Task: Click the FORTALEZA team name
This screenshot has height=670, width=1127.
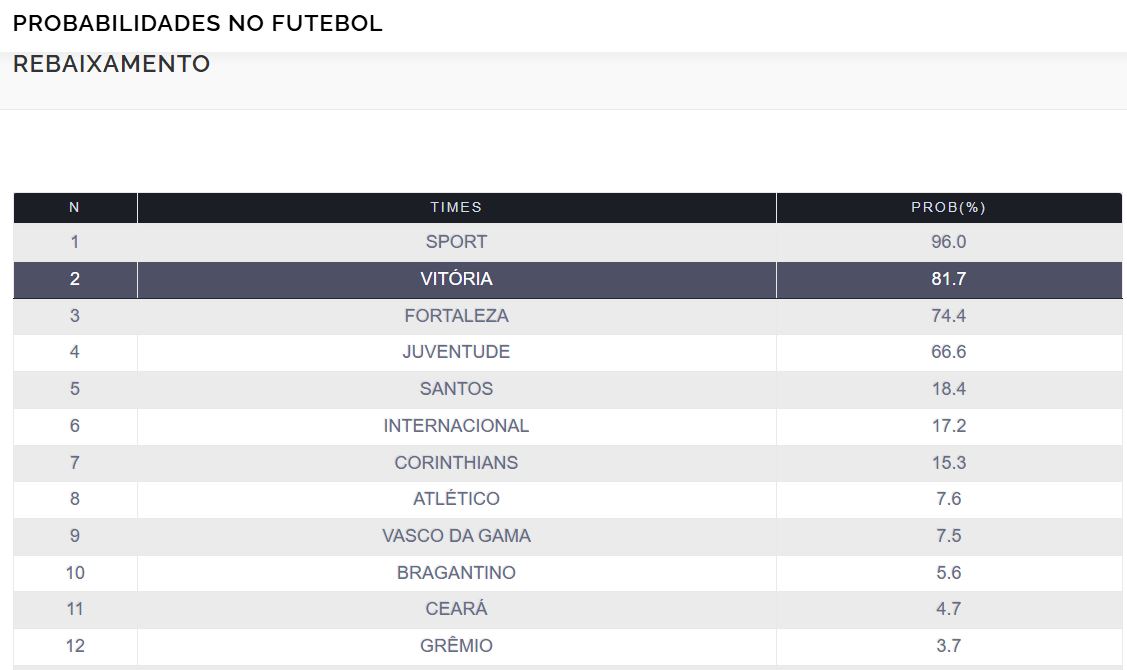Action: click(x=456, y=316)
